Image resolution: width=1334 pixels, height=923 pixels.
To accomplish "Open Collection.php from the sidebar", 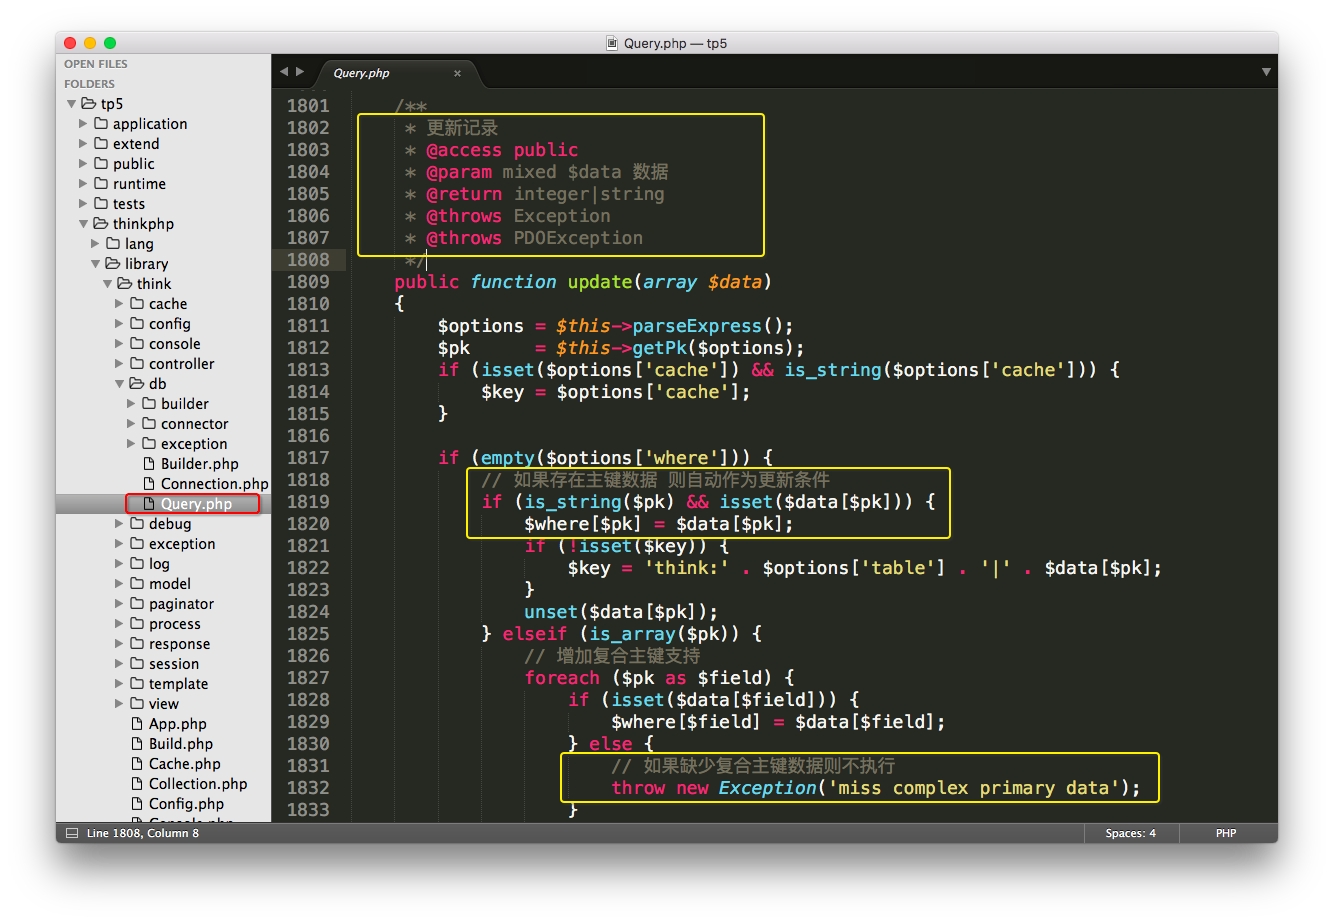I will point(198,784).
